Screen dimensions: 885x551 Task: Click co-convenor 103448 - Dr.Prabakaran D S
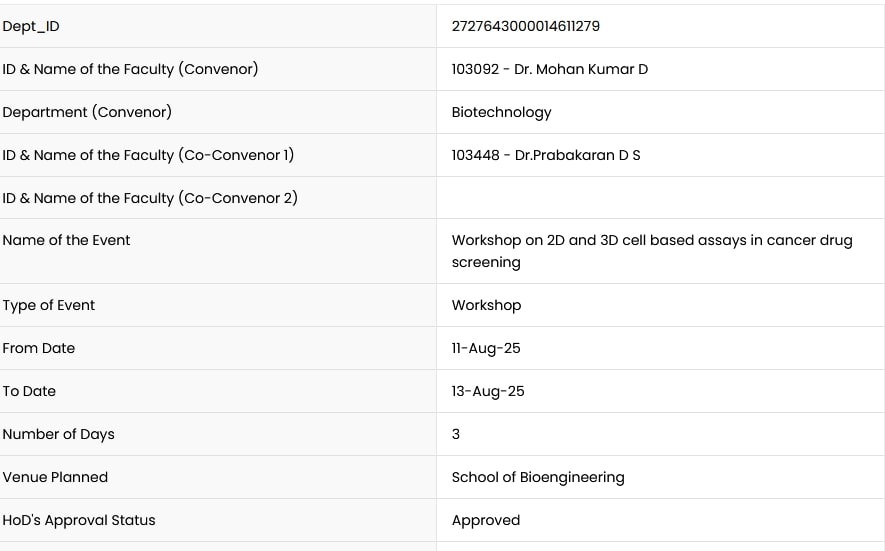coord(545,155)
